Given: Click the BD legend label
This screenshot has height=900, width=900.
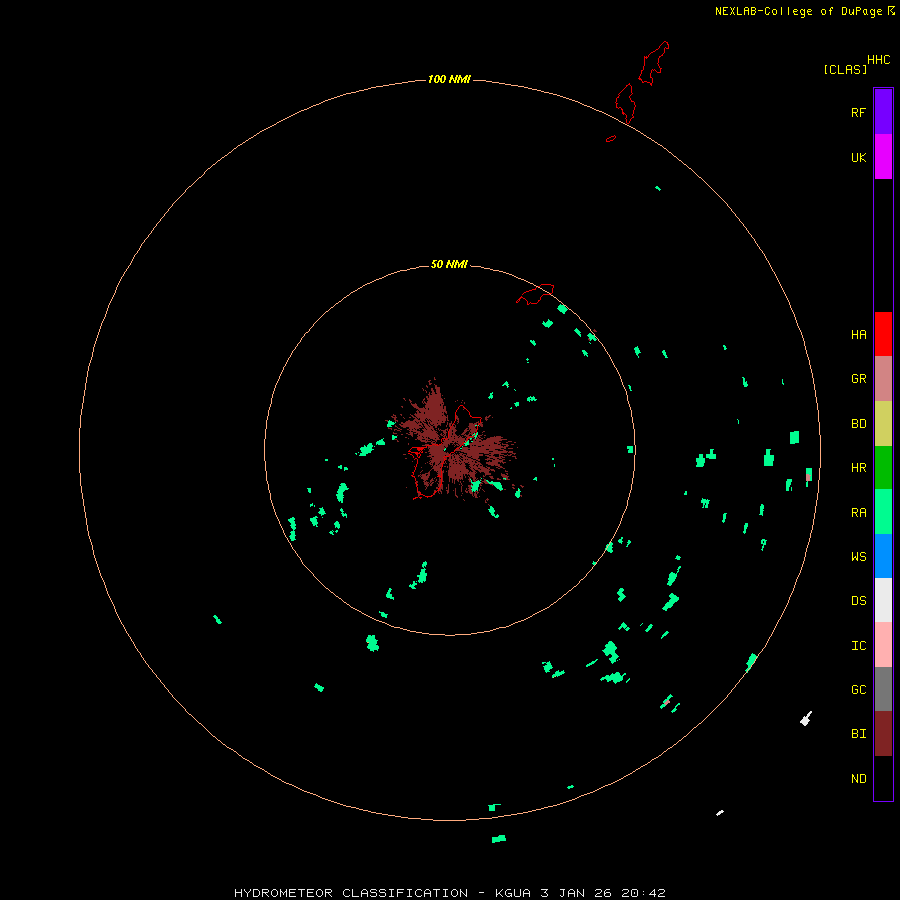Looking at the screenshot, I should tap(858, 424).
